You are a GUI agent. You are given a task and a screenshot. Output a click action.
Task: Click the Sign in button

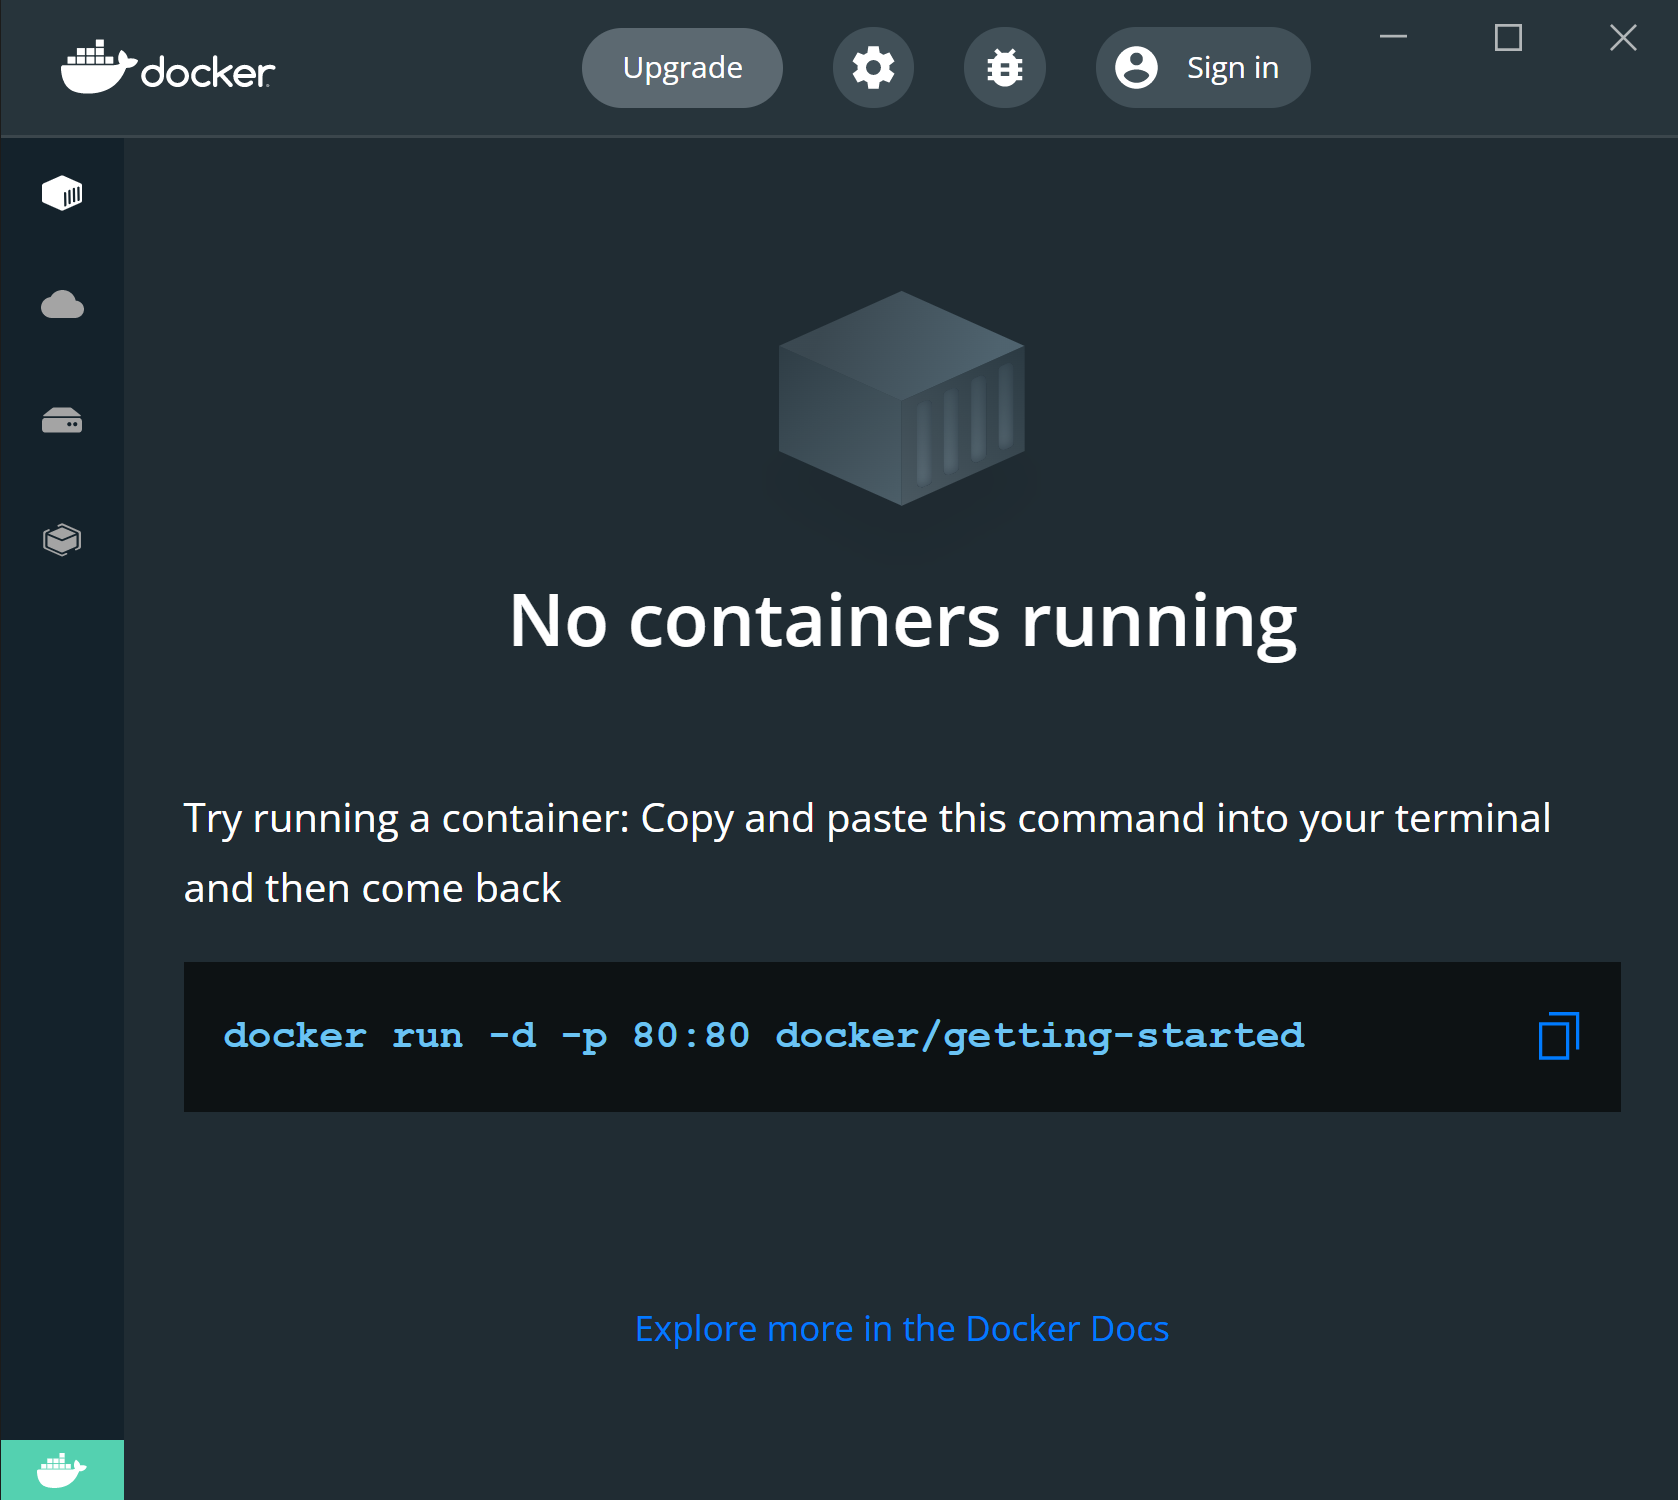(1203, 68)
